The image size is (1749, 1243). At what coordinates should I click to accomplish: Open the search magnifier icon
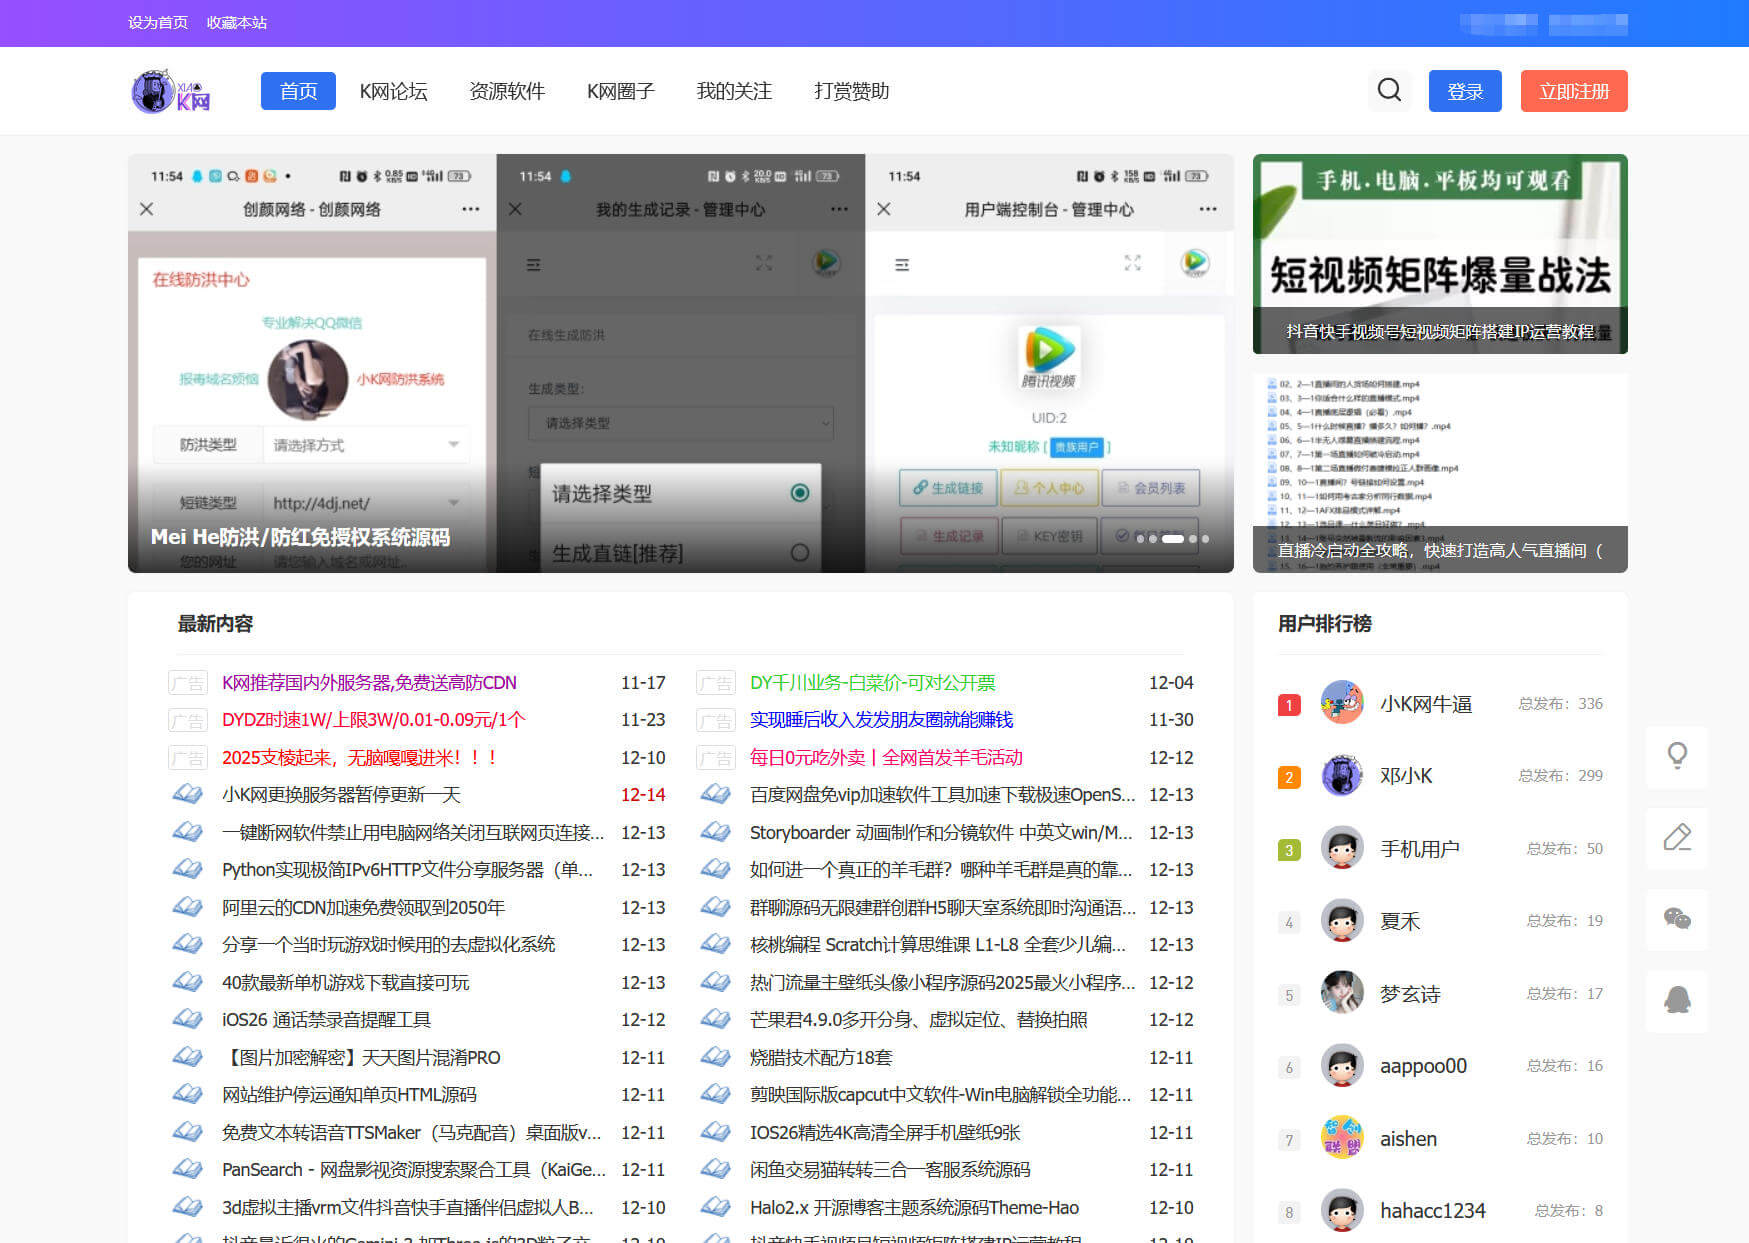pos(1389,90)
